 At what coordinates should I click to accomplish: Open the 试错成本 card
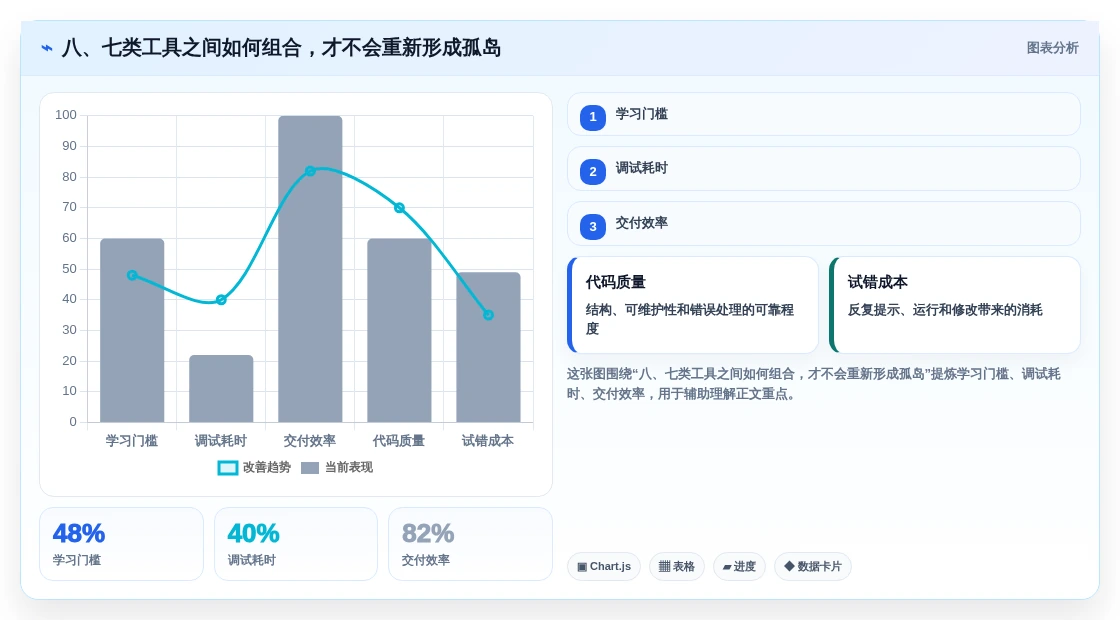(955, 305)
